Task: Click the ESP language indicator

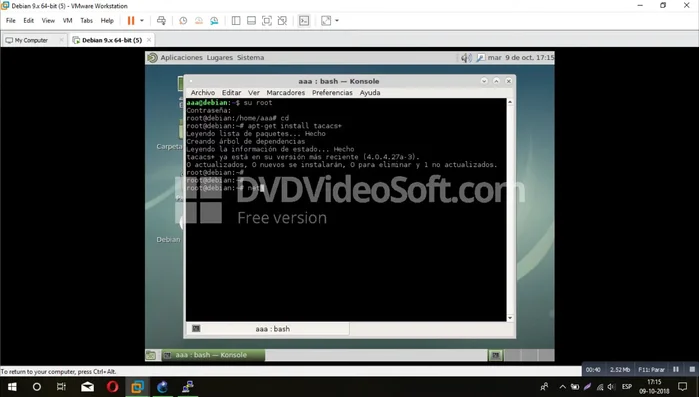Action: tap(627, 387)
